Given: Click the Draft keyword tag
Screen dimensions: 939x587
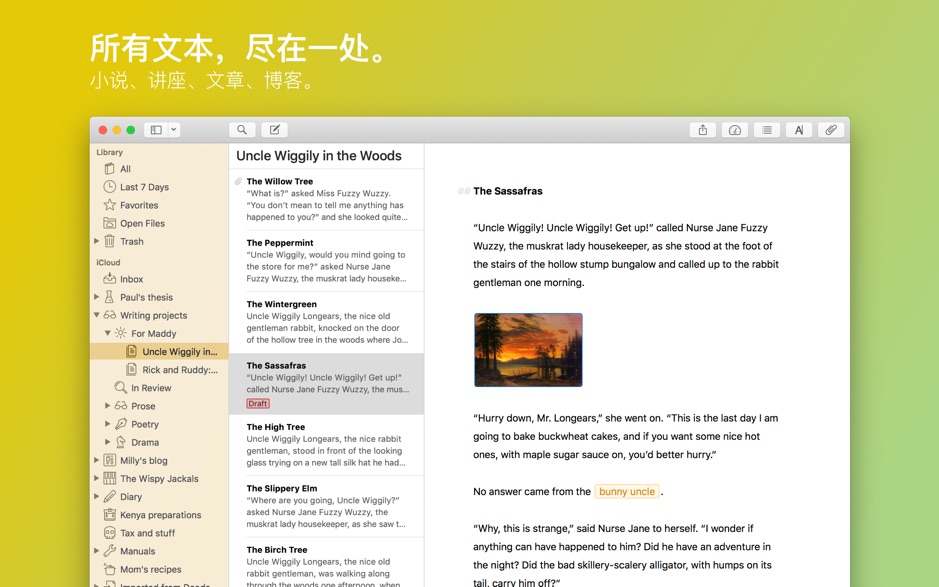Looking at the screenshot, I should click(258, 404).
